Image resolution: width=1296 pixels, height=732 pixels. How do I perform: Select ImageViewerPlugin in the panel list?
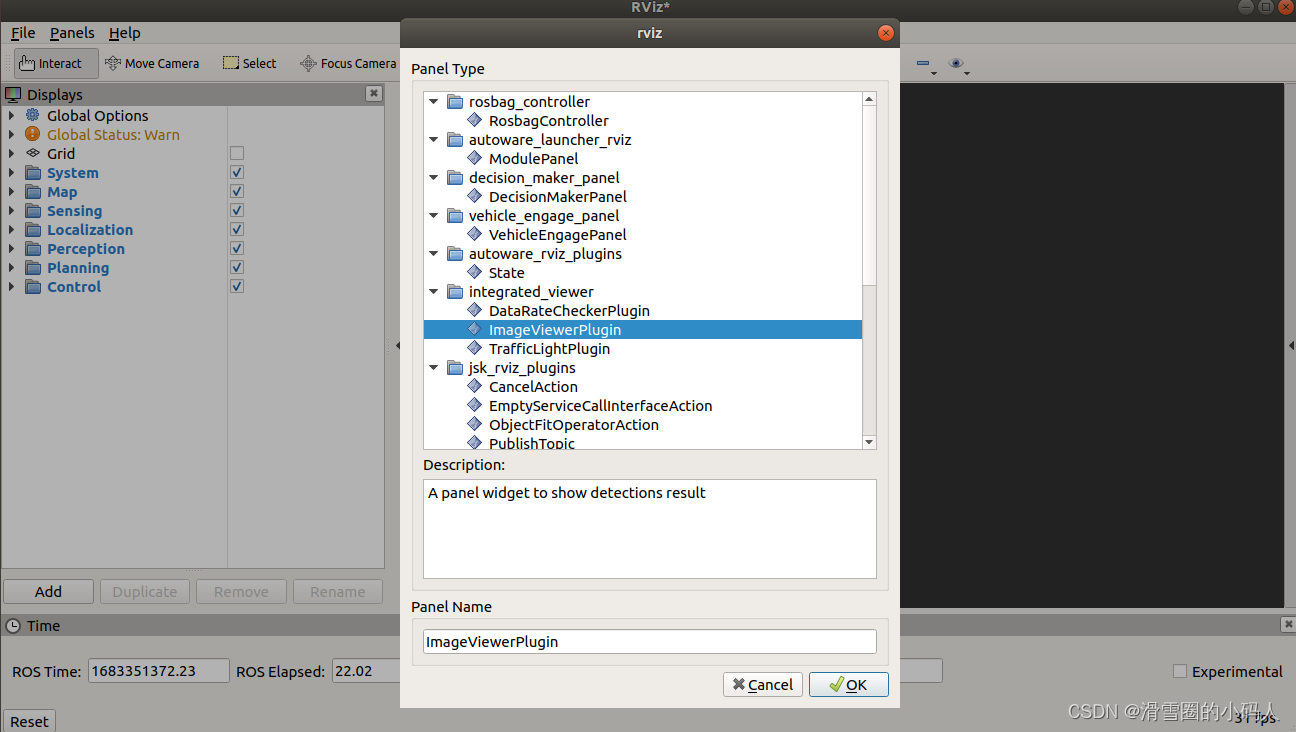pyautogui.click(x=642, y=329)
